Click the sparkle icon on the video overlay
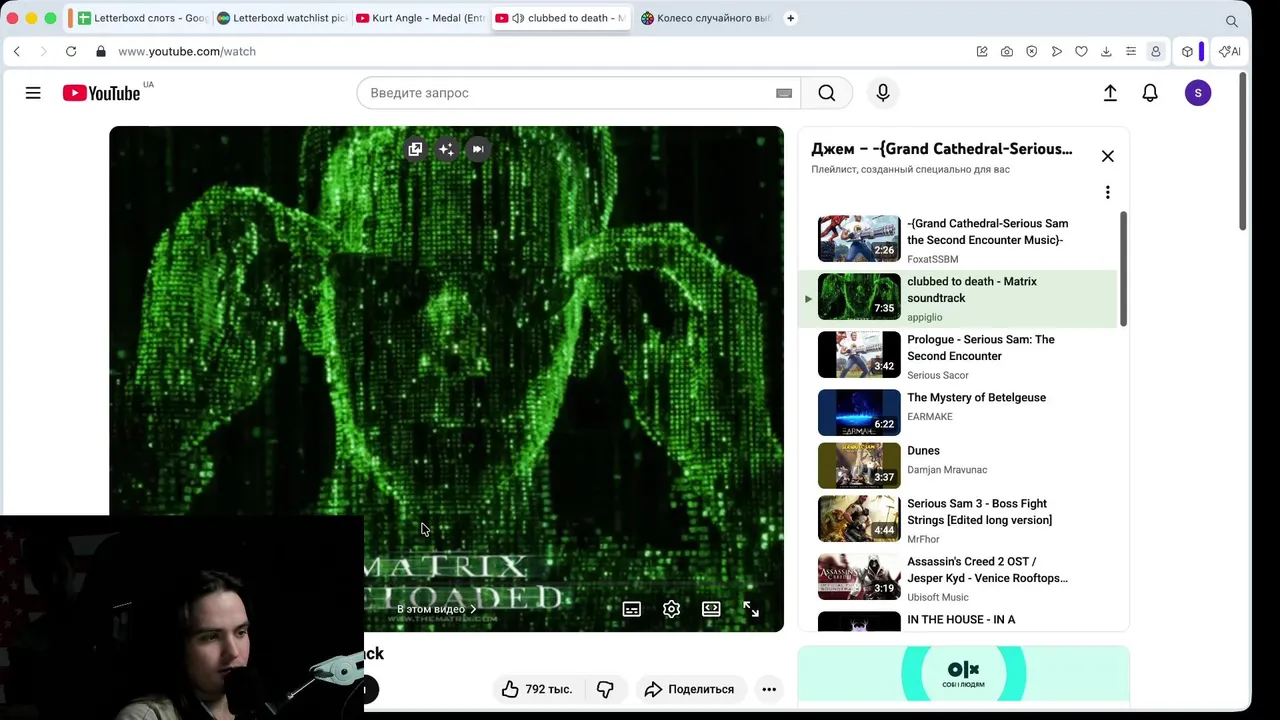The image size is (1280, 720). 446,149
